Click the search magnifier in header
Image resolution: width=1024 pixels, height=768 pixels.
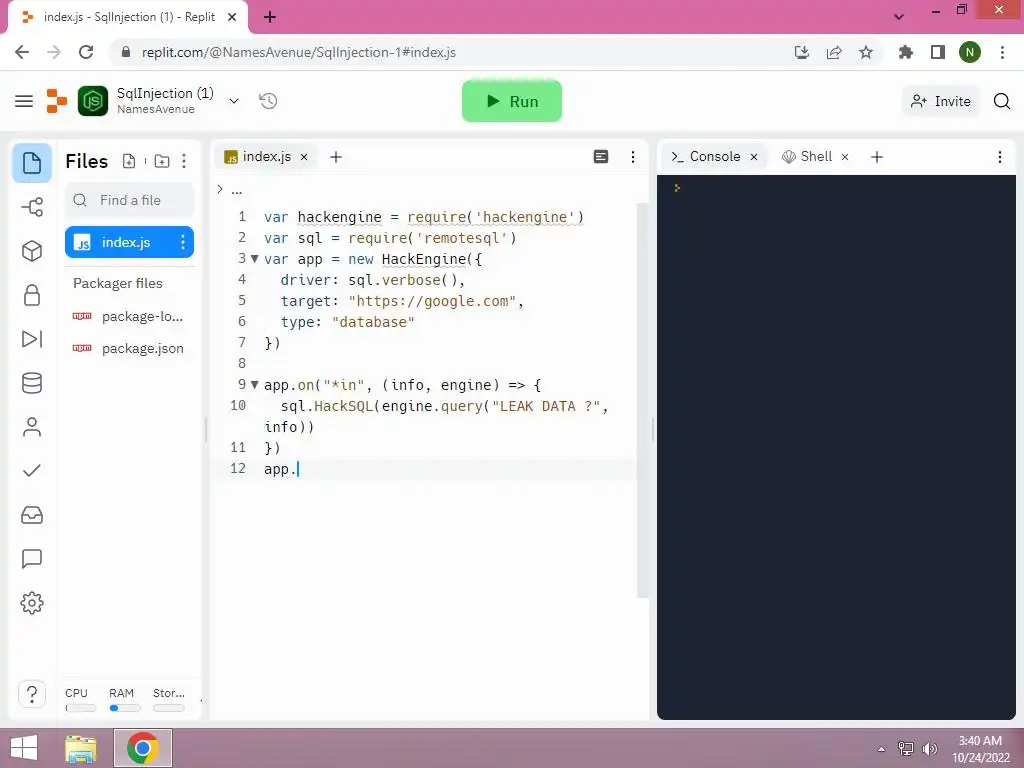coord(1002,101)
